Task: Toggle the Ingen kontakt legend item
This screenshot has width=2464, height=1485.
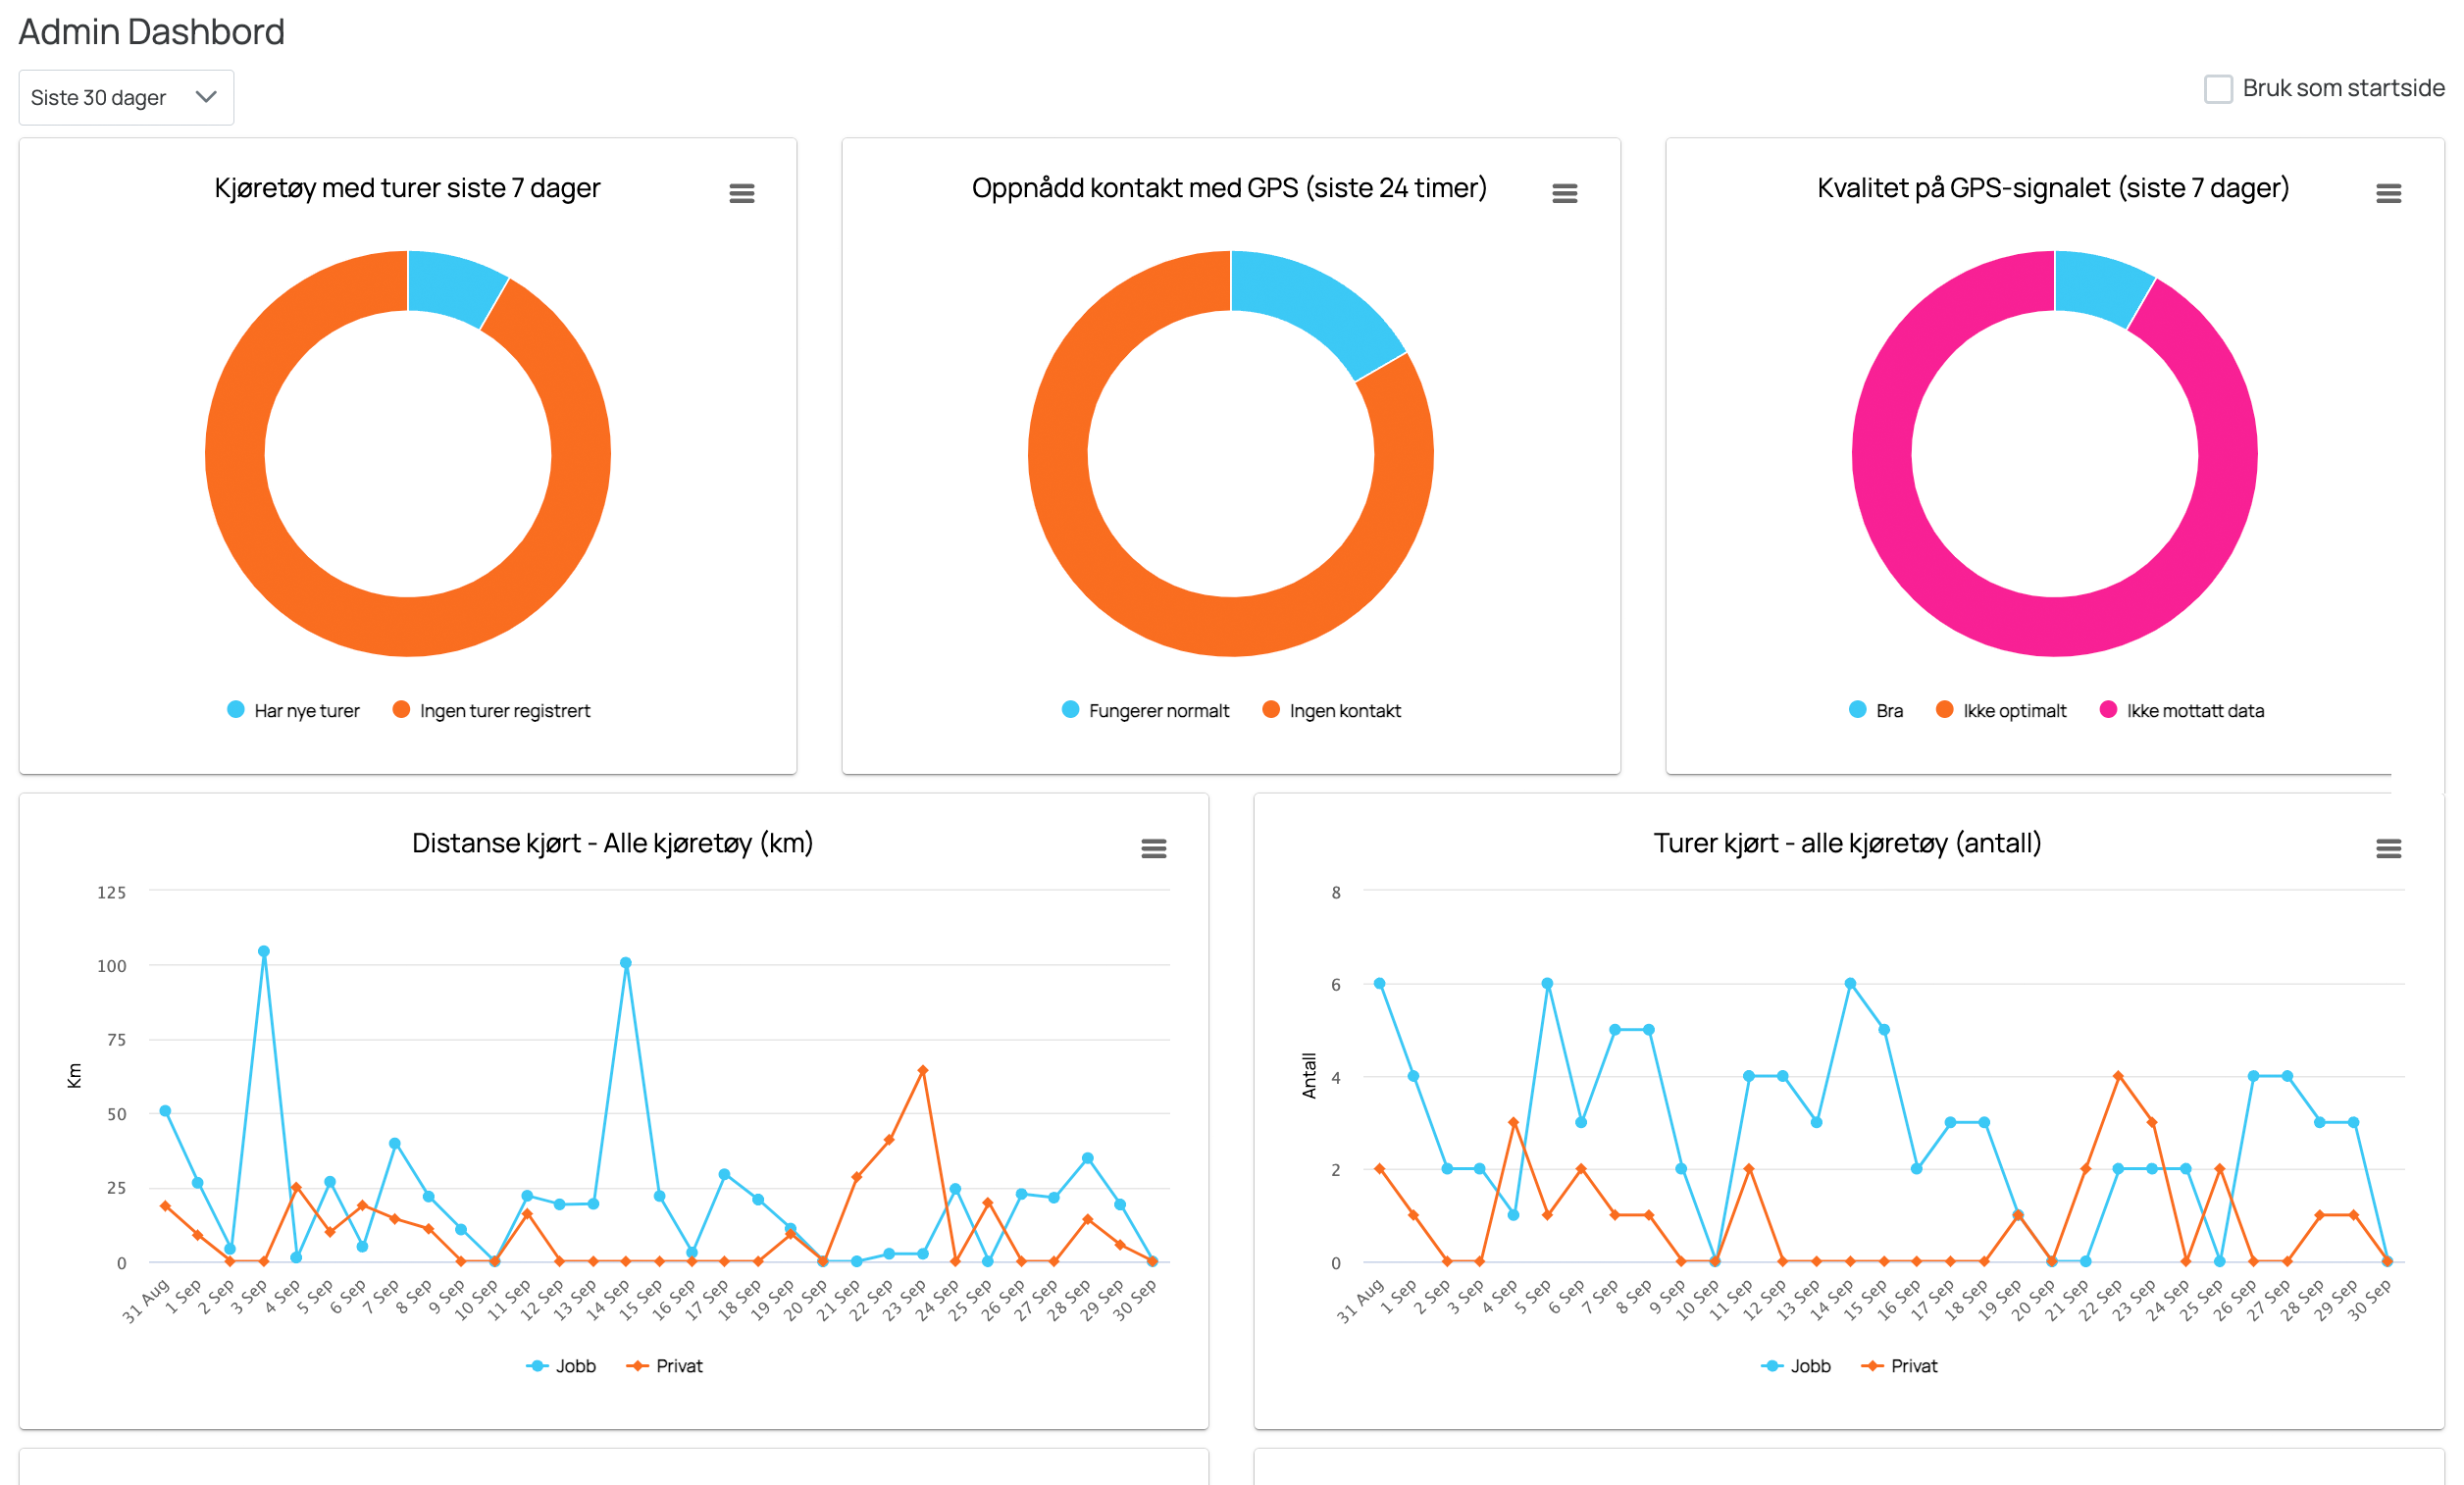Action: [1331, 710]
